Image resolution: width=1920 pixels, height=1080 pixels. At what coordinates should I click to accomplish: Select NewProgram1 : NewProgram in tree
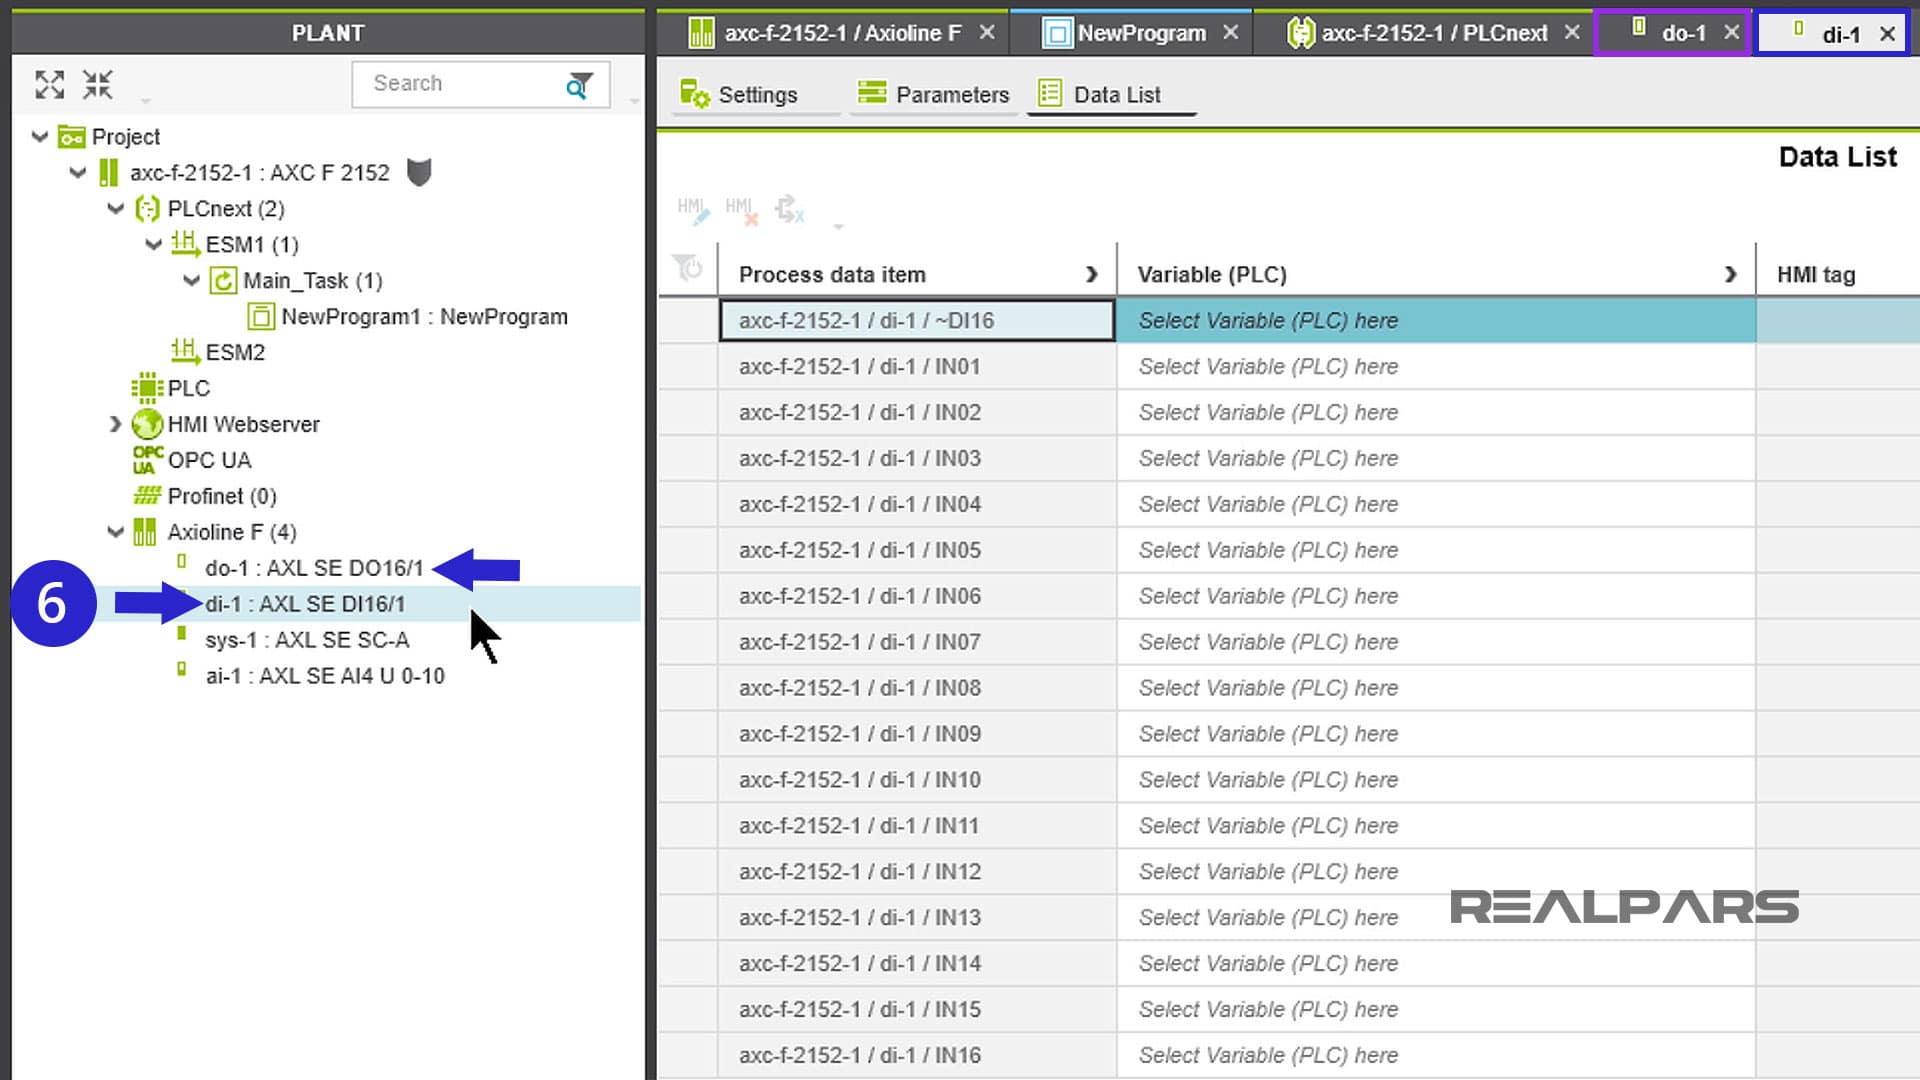[424, 317]
